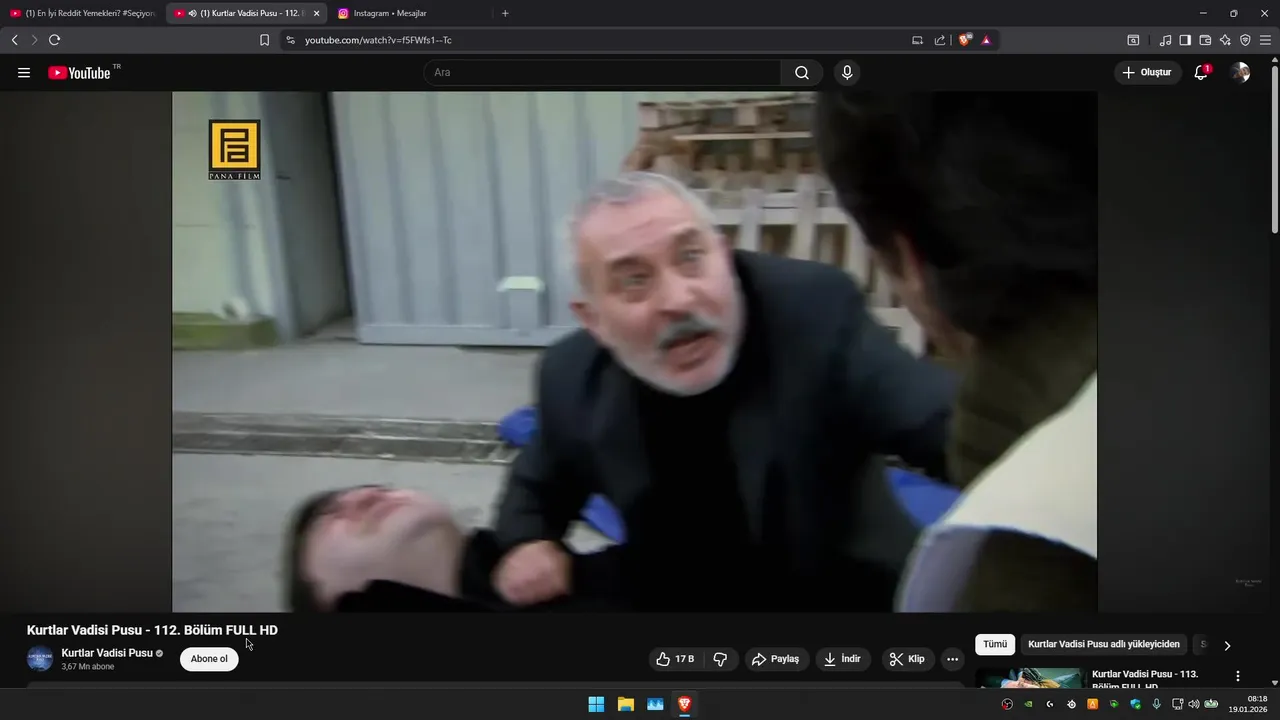1280x720 pixels.
Task: Open the microphone tray icon
Action: point(1157,704)
